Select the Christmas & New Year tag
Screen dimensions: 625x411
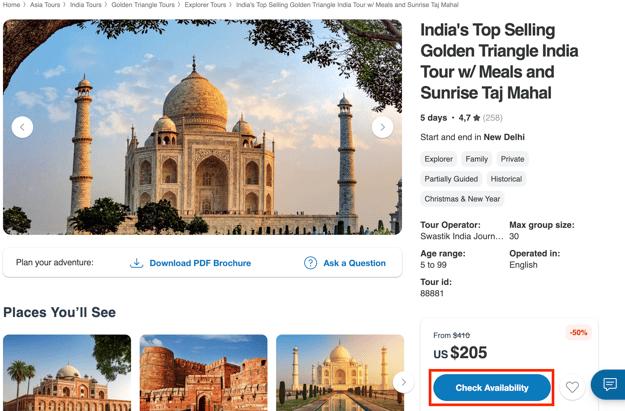(462, 199)
